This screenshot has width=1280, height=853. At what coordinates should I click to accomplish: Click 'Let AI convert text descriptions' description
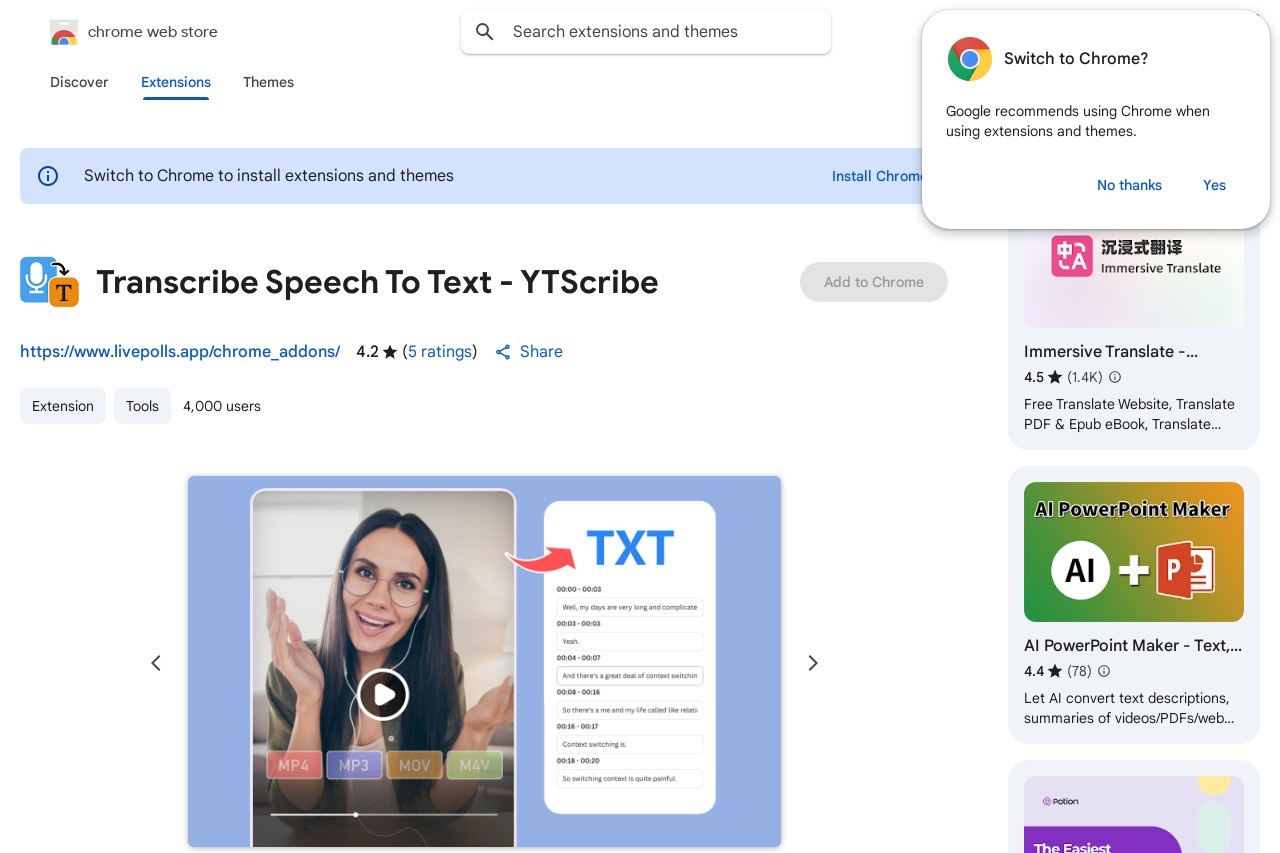pyautogui.click(x=1127, y=708)
